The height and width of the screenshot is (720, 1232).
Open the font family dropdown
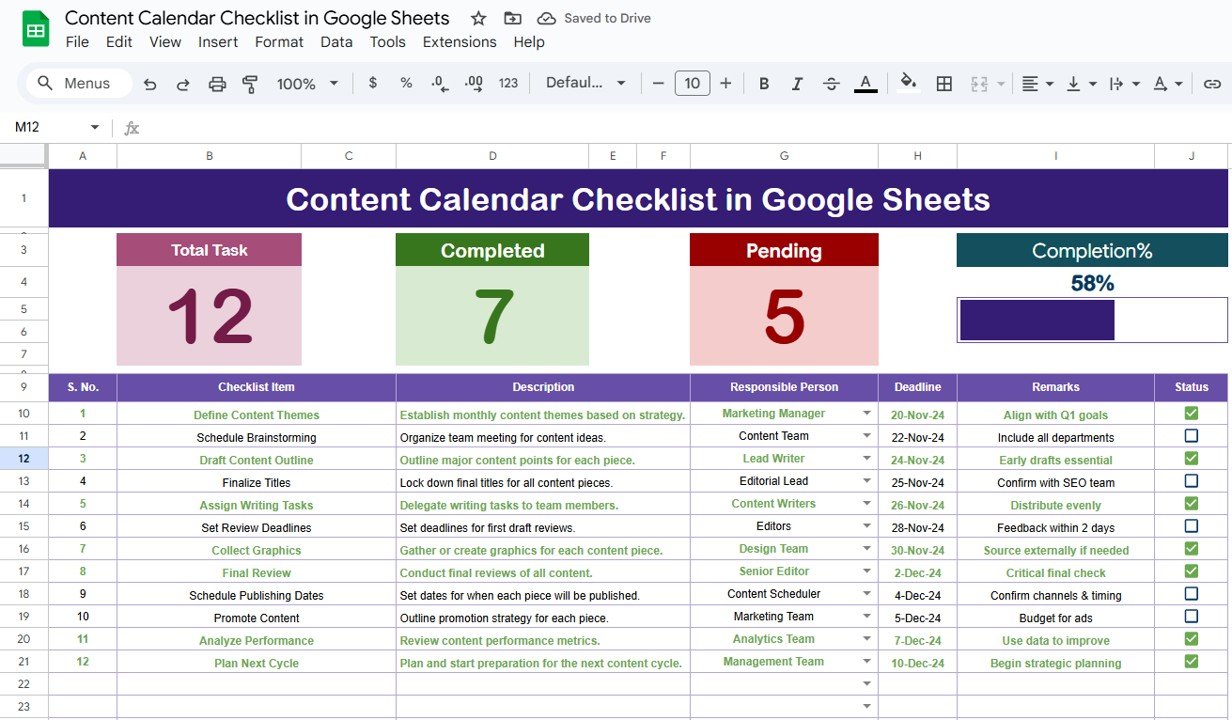pos(585,83)
